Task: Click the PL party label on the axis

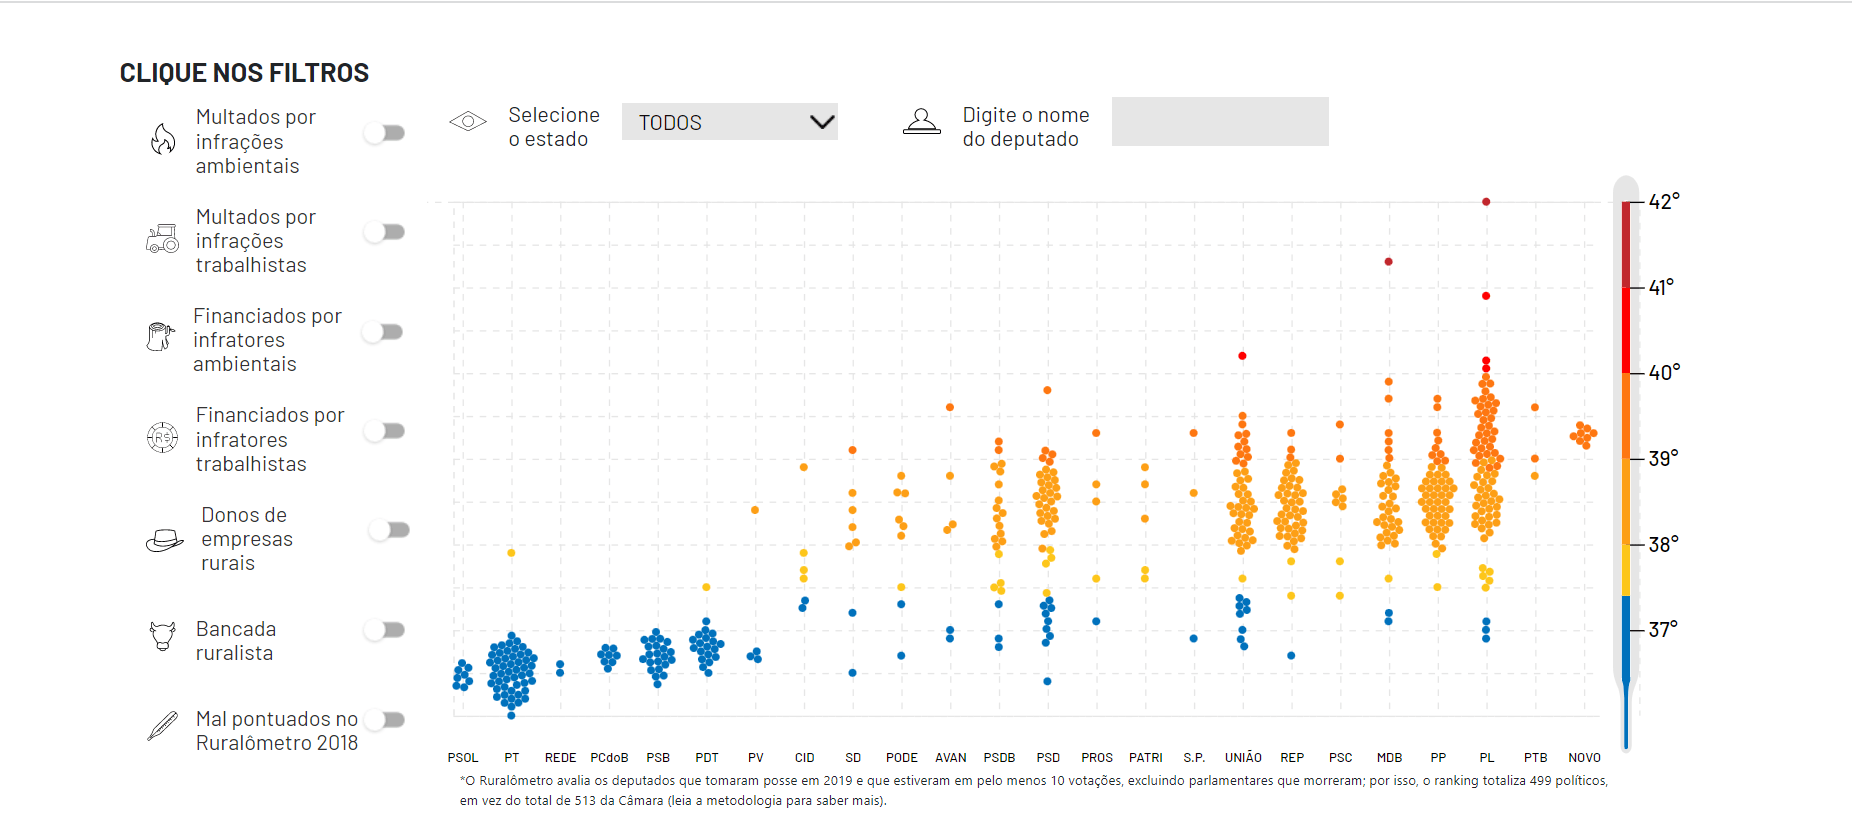Action: pyautogui.click(x=1487, y=758)
